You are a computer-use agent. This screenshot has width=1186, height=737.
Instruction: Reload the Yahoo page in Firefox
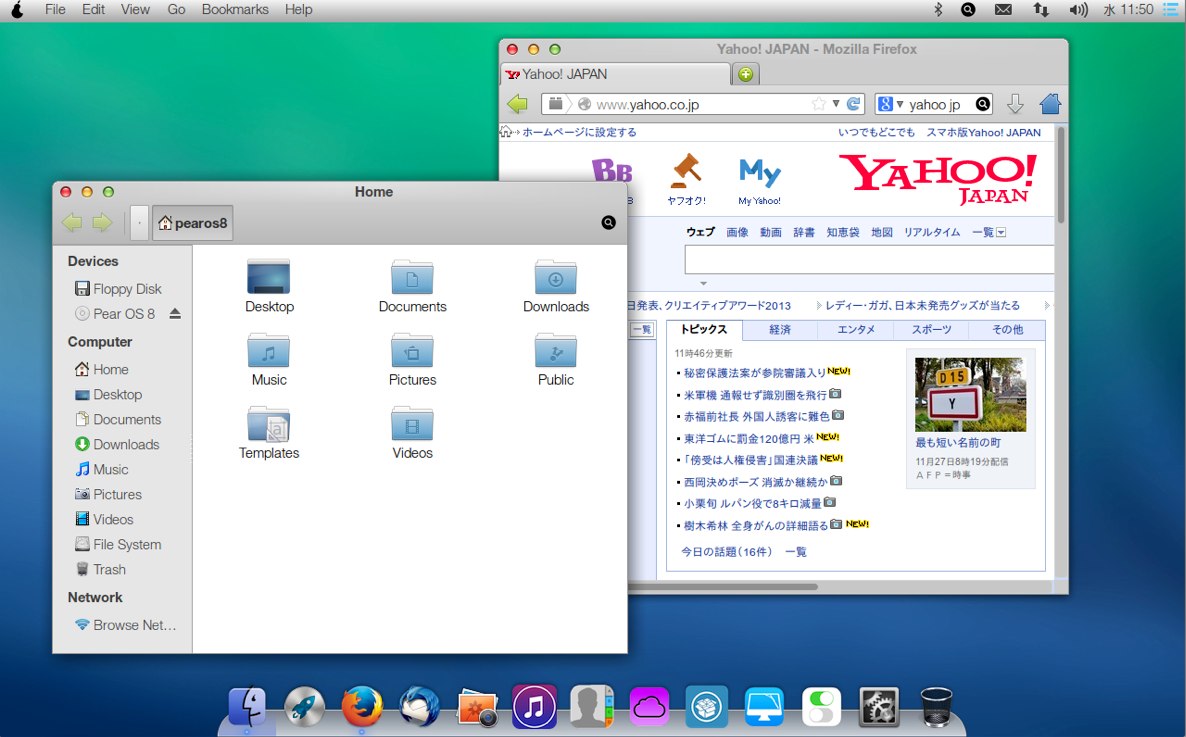853,104
